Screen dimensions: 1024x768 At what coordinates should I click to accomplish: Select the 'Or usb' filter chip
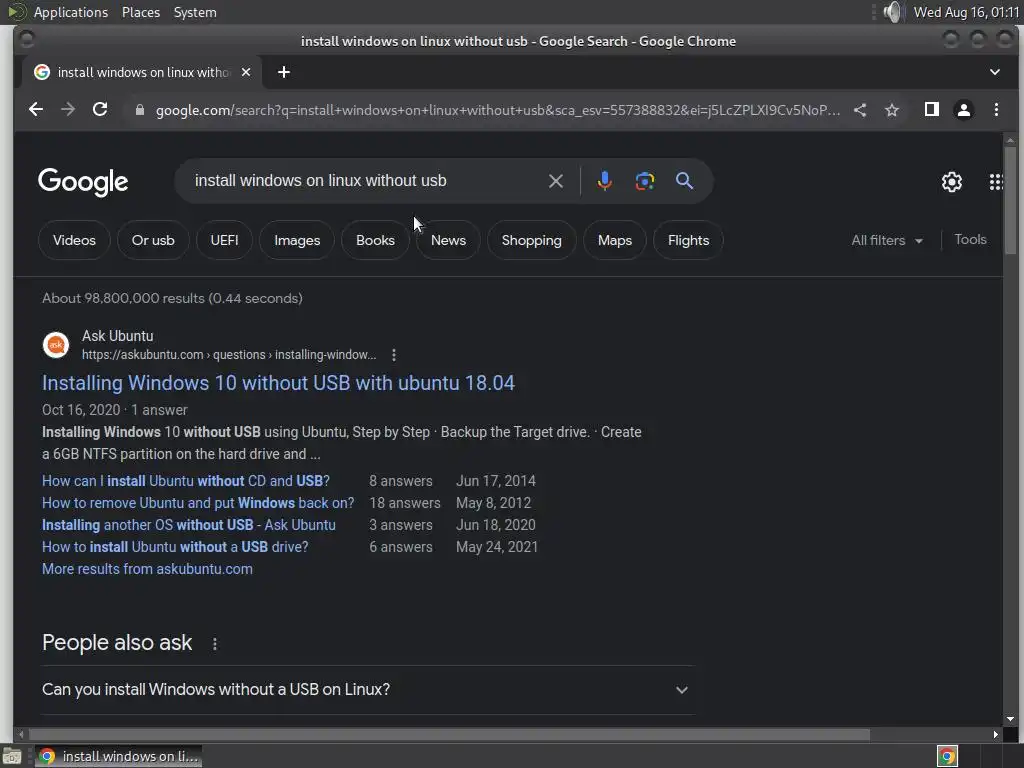153,240
